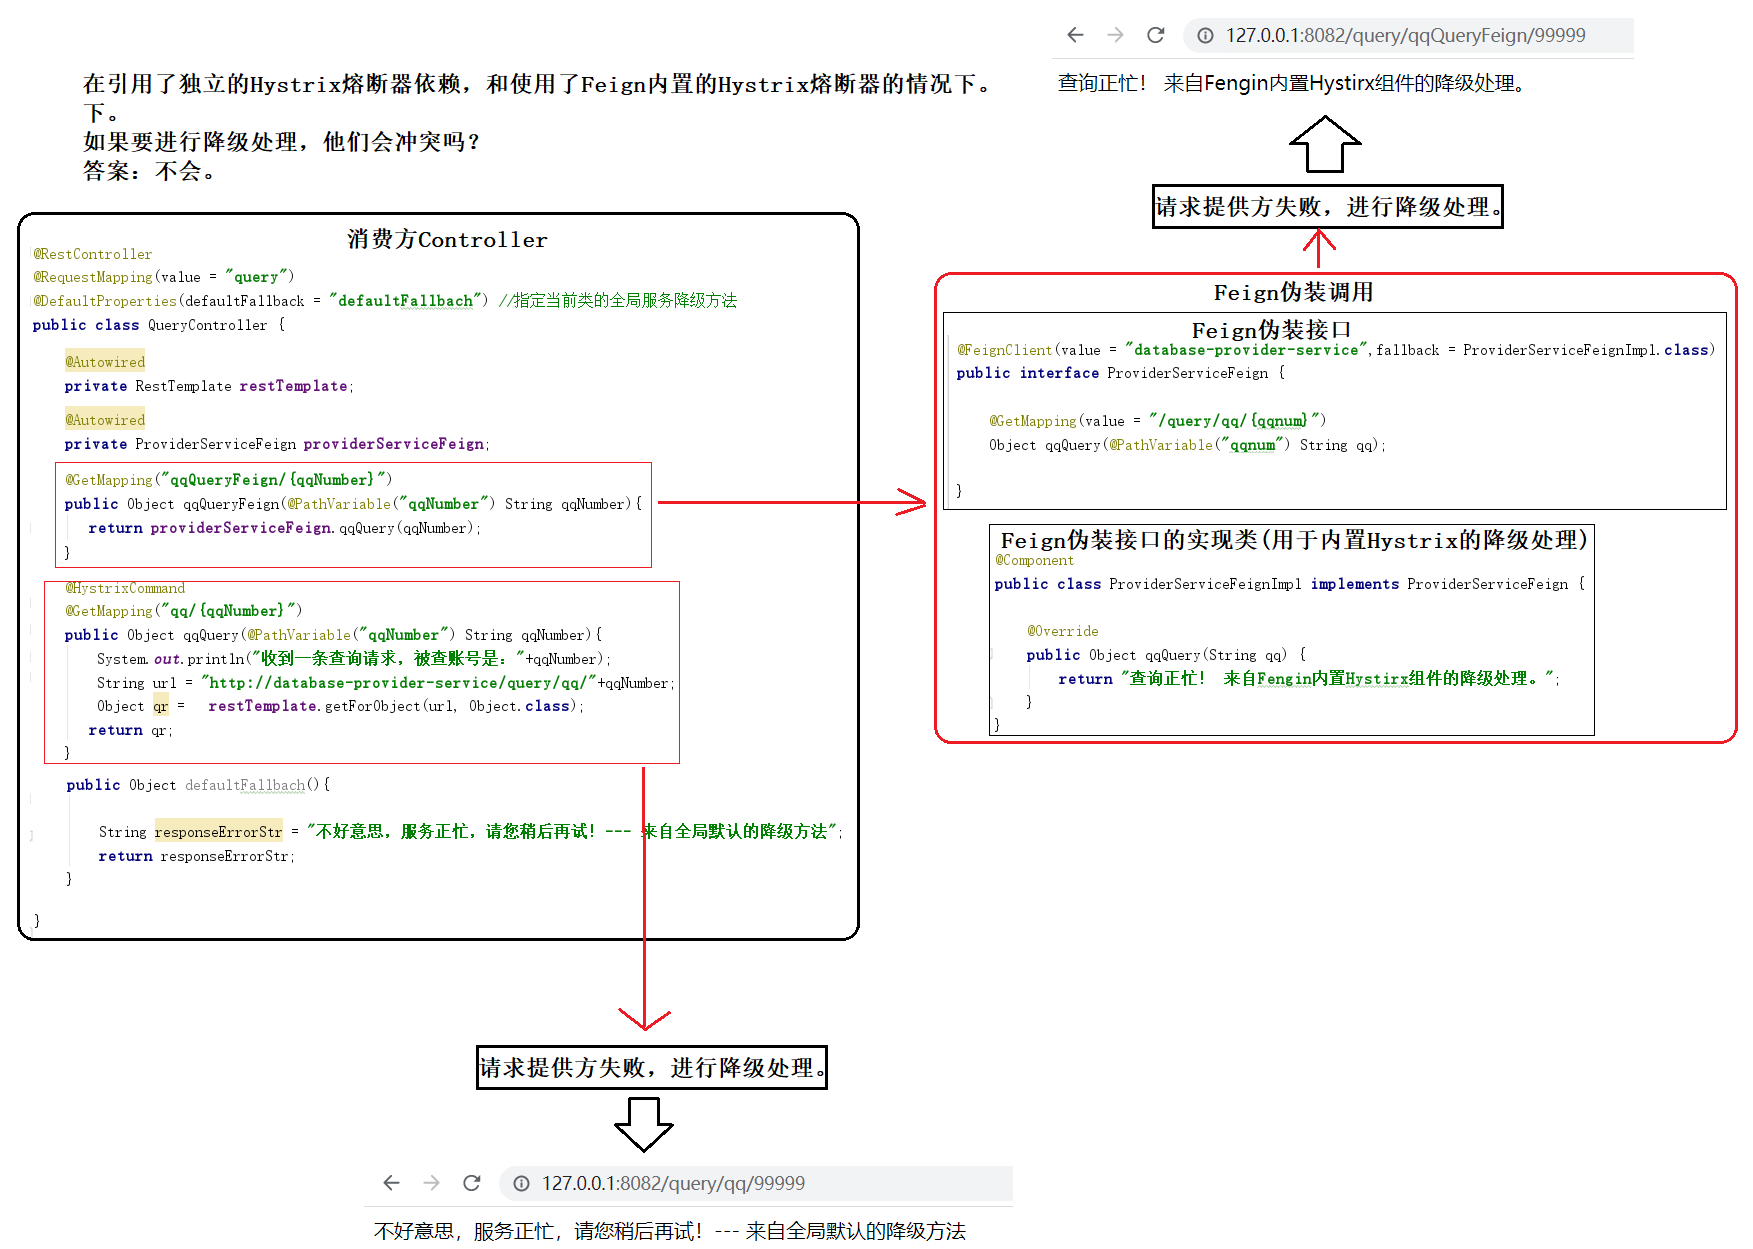
Task: Click '如果要进行降级处理，他们会冲突吗？' text
Action: 282,142
